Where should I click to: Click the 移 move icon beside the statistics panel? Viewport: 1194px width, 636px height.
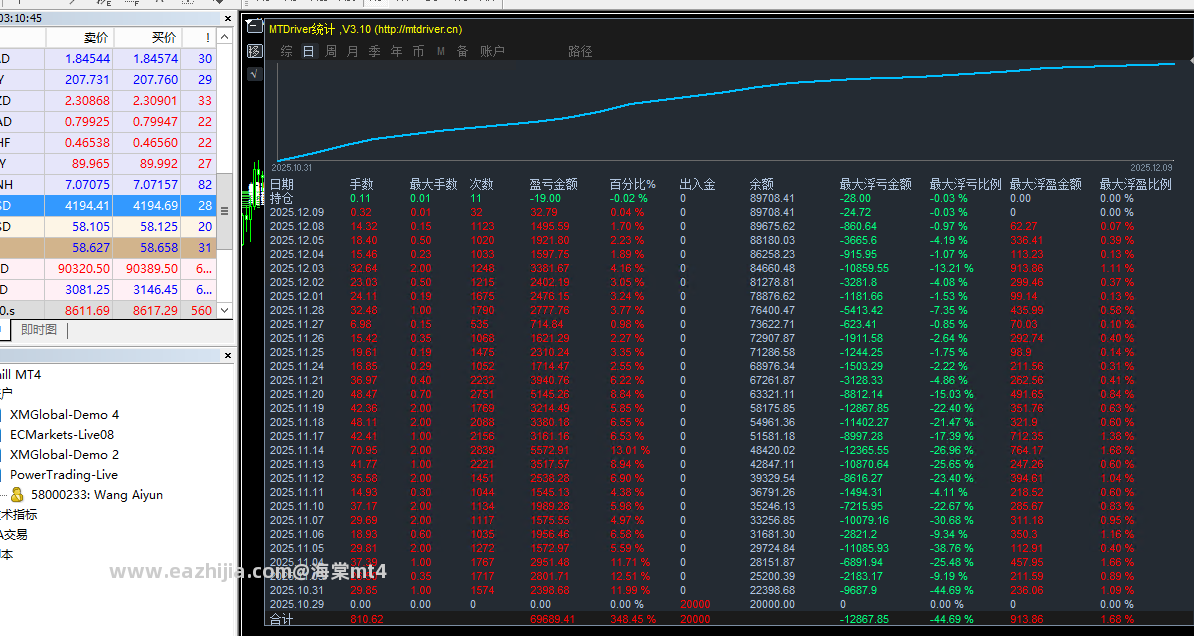pos(255,51)
